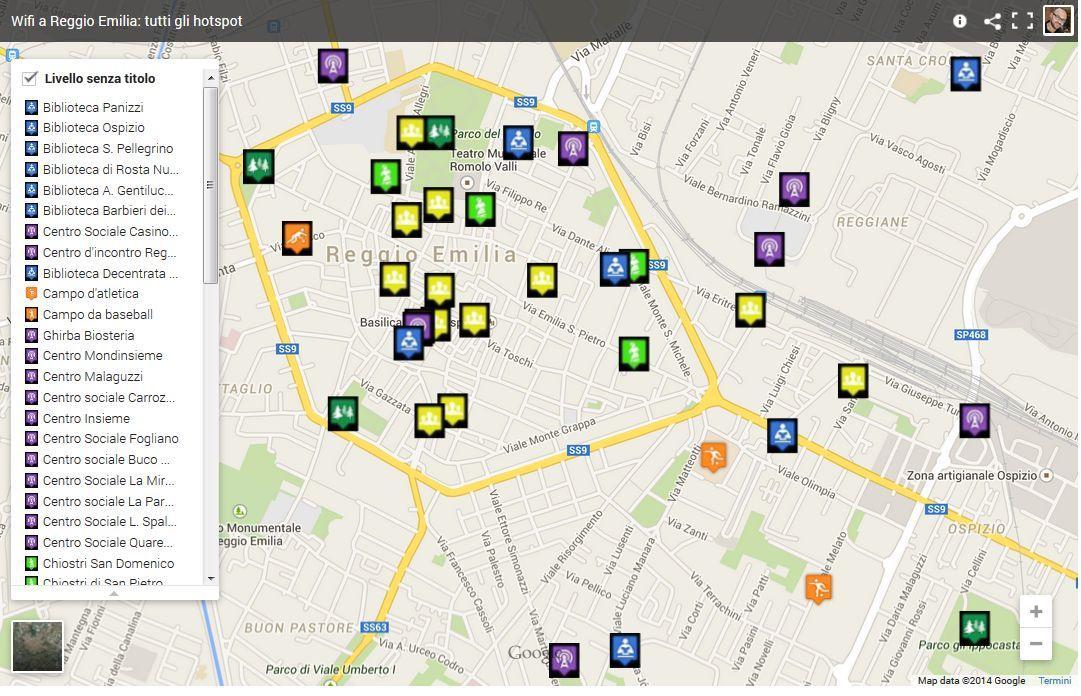Click antenna marker above Zona artigianale Ospizio

tap(974, 420)
